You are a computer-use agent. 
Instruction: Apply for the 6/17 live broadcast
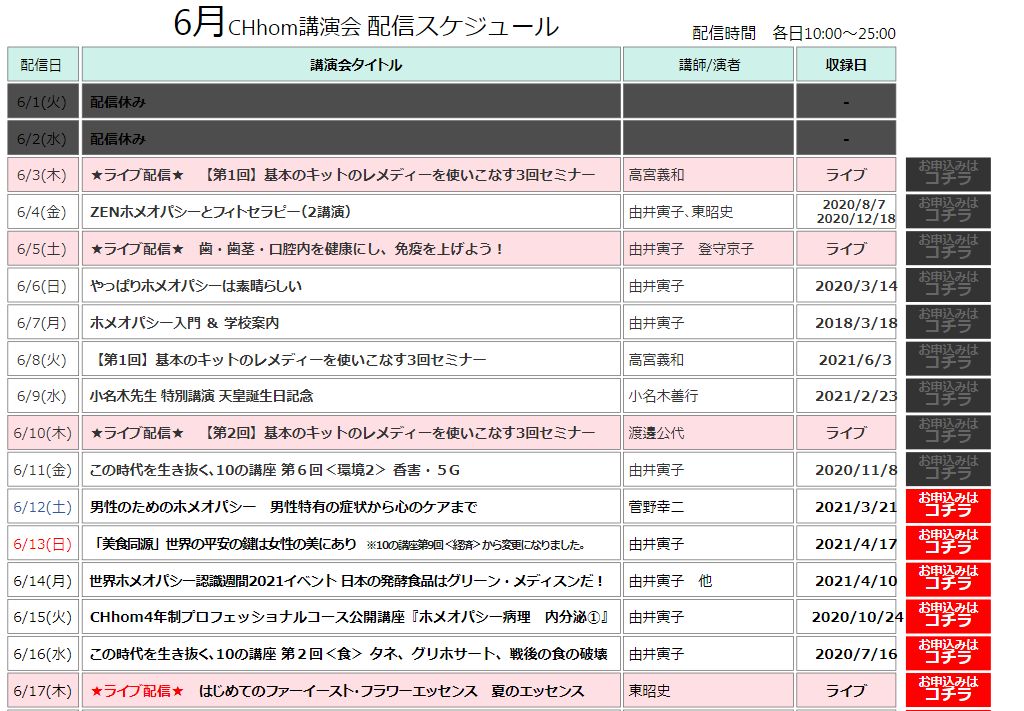tap(947, 690)
